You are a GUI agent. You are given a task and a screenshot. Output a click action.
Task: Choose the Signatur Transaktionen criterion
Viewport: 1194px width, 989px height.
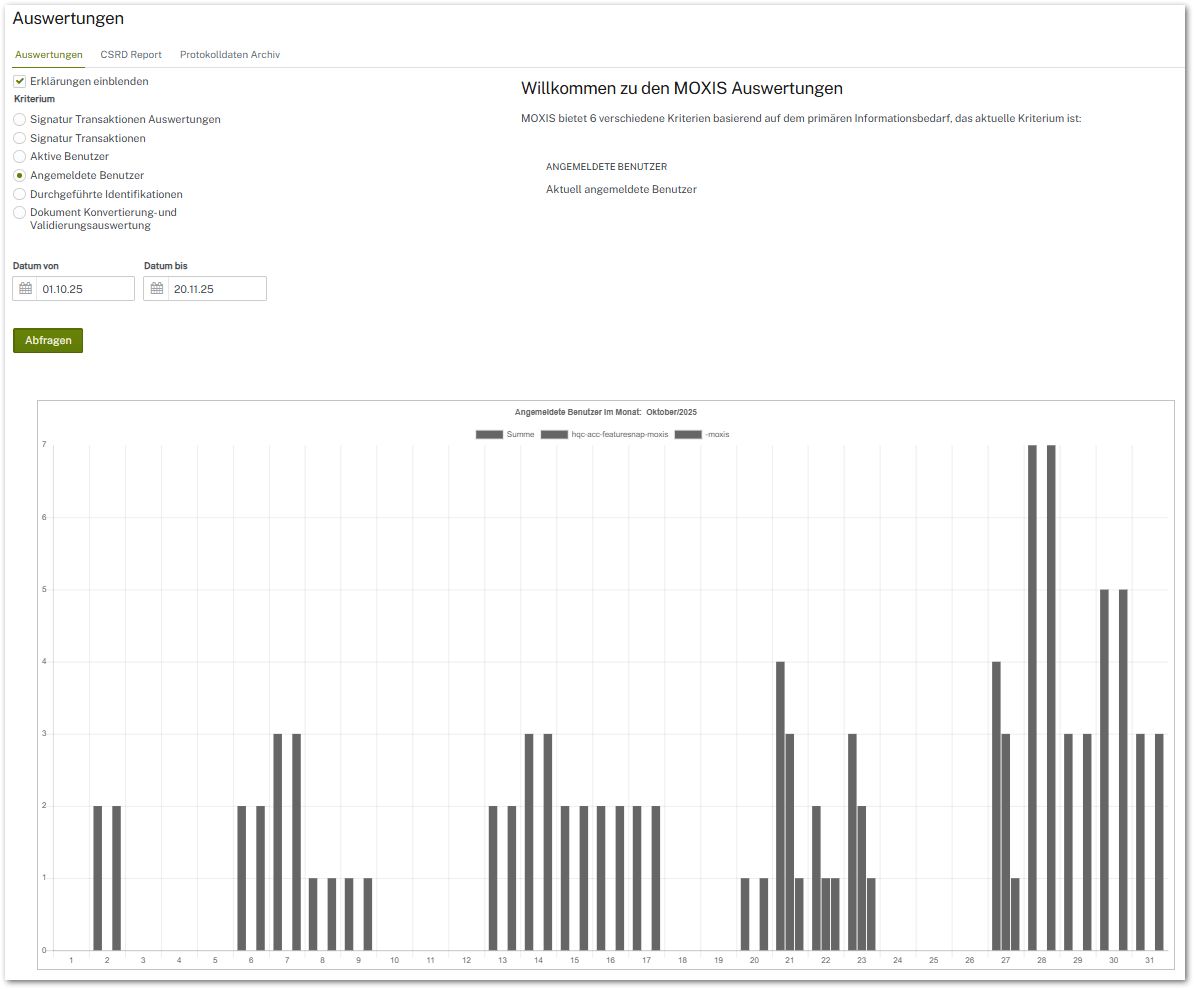(x=20, y=138)
